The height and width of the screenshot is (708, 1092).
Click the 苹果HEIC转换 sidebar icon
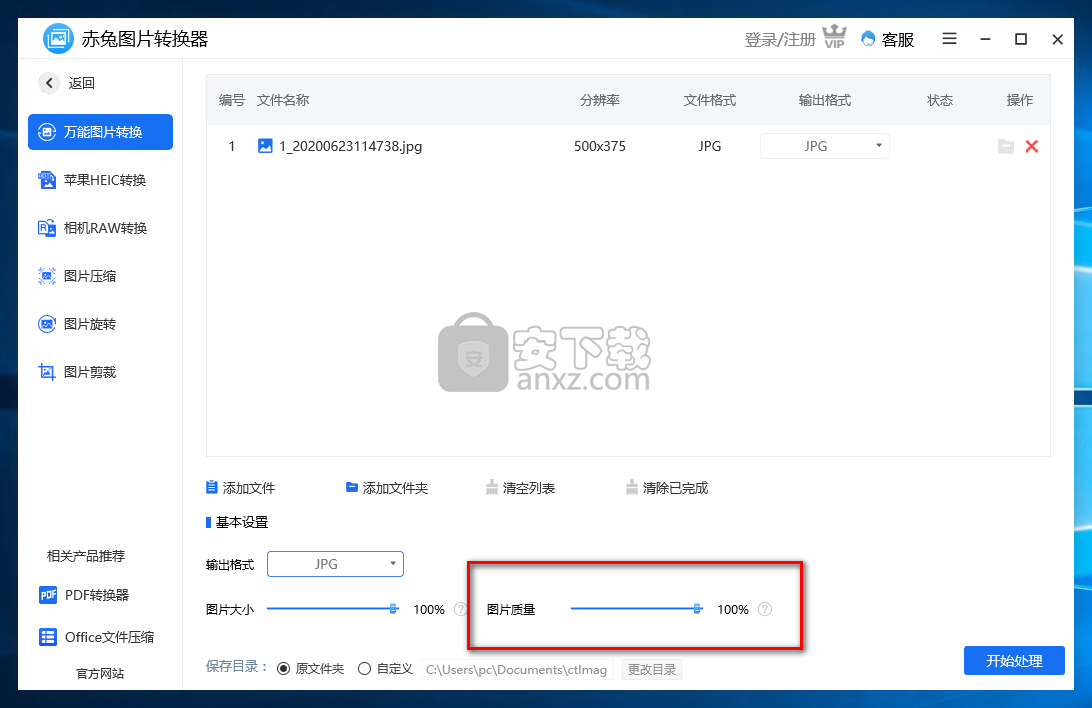tap(47, 180)
